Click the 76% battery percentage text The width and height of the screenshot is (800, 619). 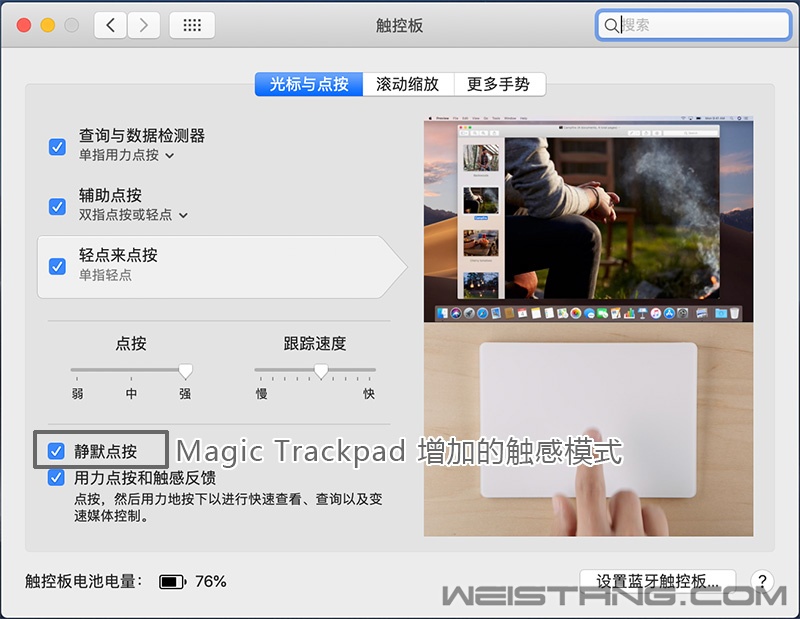(x=211, y=581)
